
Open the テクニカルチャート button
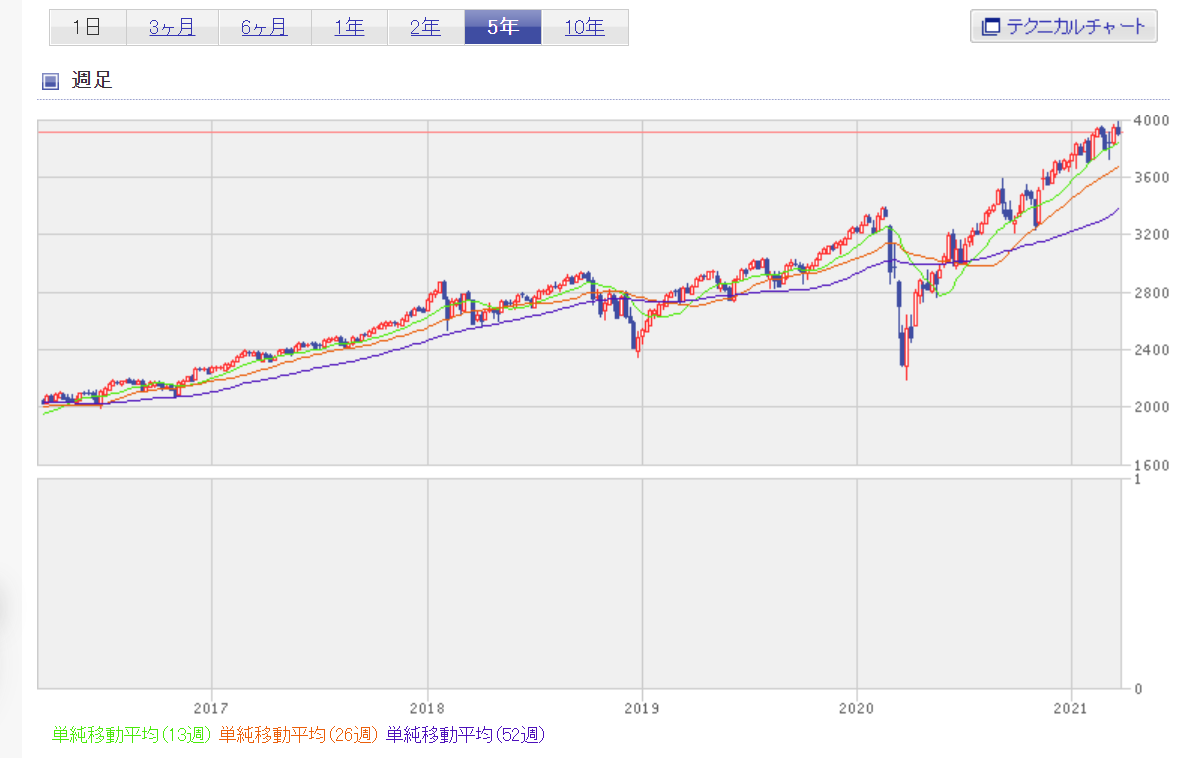point(1064,26)
